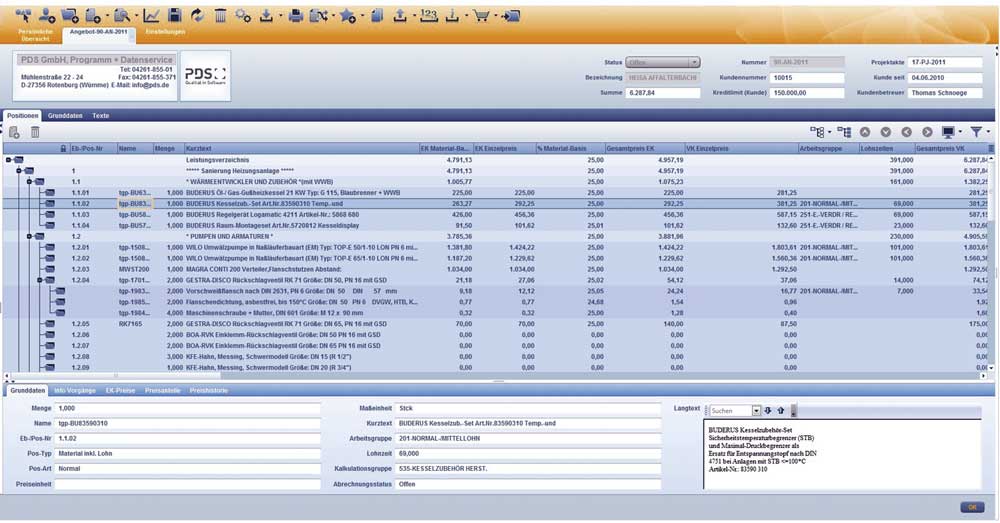Click the Langtext Suchen search field
This screenshot has width=1000, height=523.
pos(730,411)
